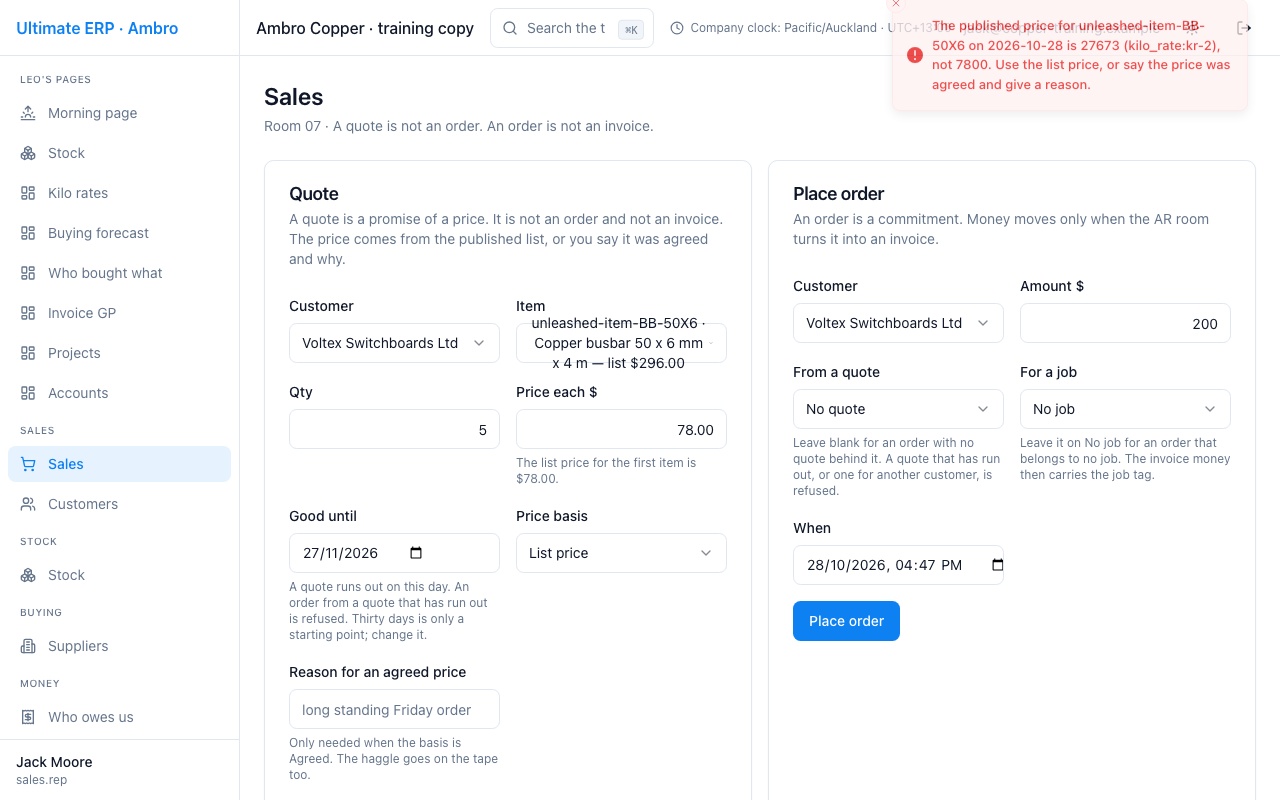Screen dimensions: 1280x800
Task: Click the Ultimate ERP · Ambro logo link
Action: click(x=97, y=28)
